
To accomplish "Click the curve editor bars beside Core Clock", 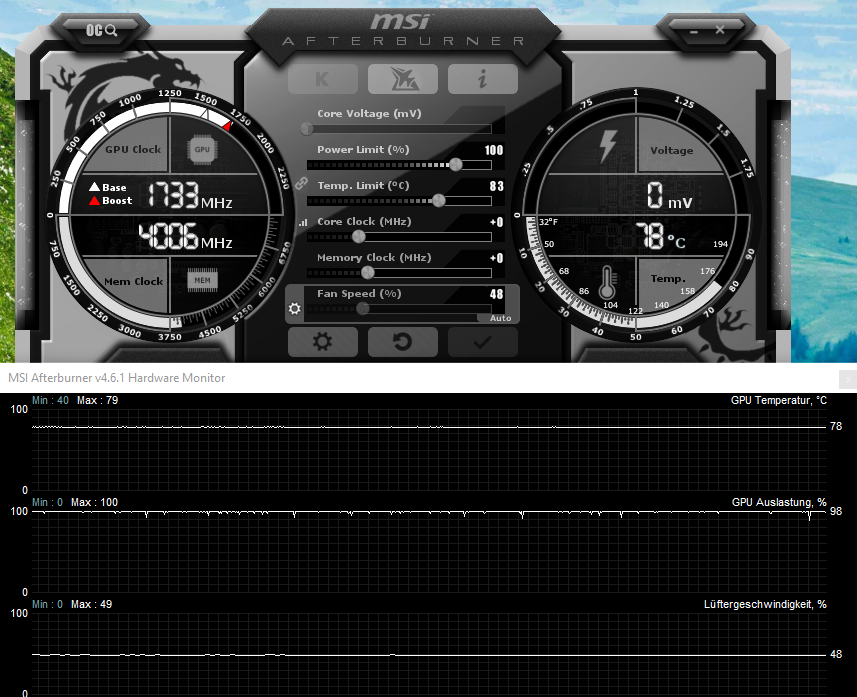I will coord(303,222).
